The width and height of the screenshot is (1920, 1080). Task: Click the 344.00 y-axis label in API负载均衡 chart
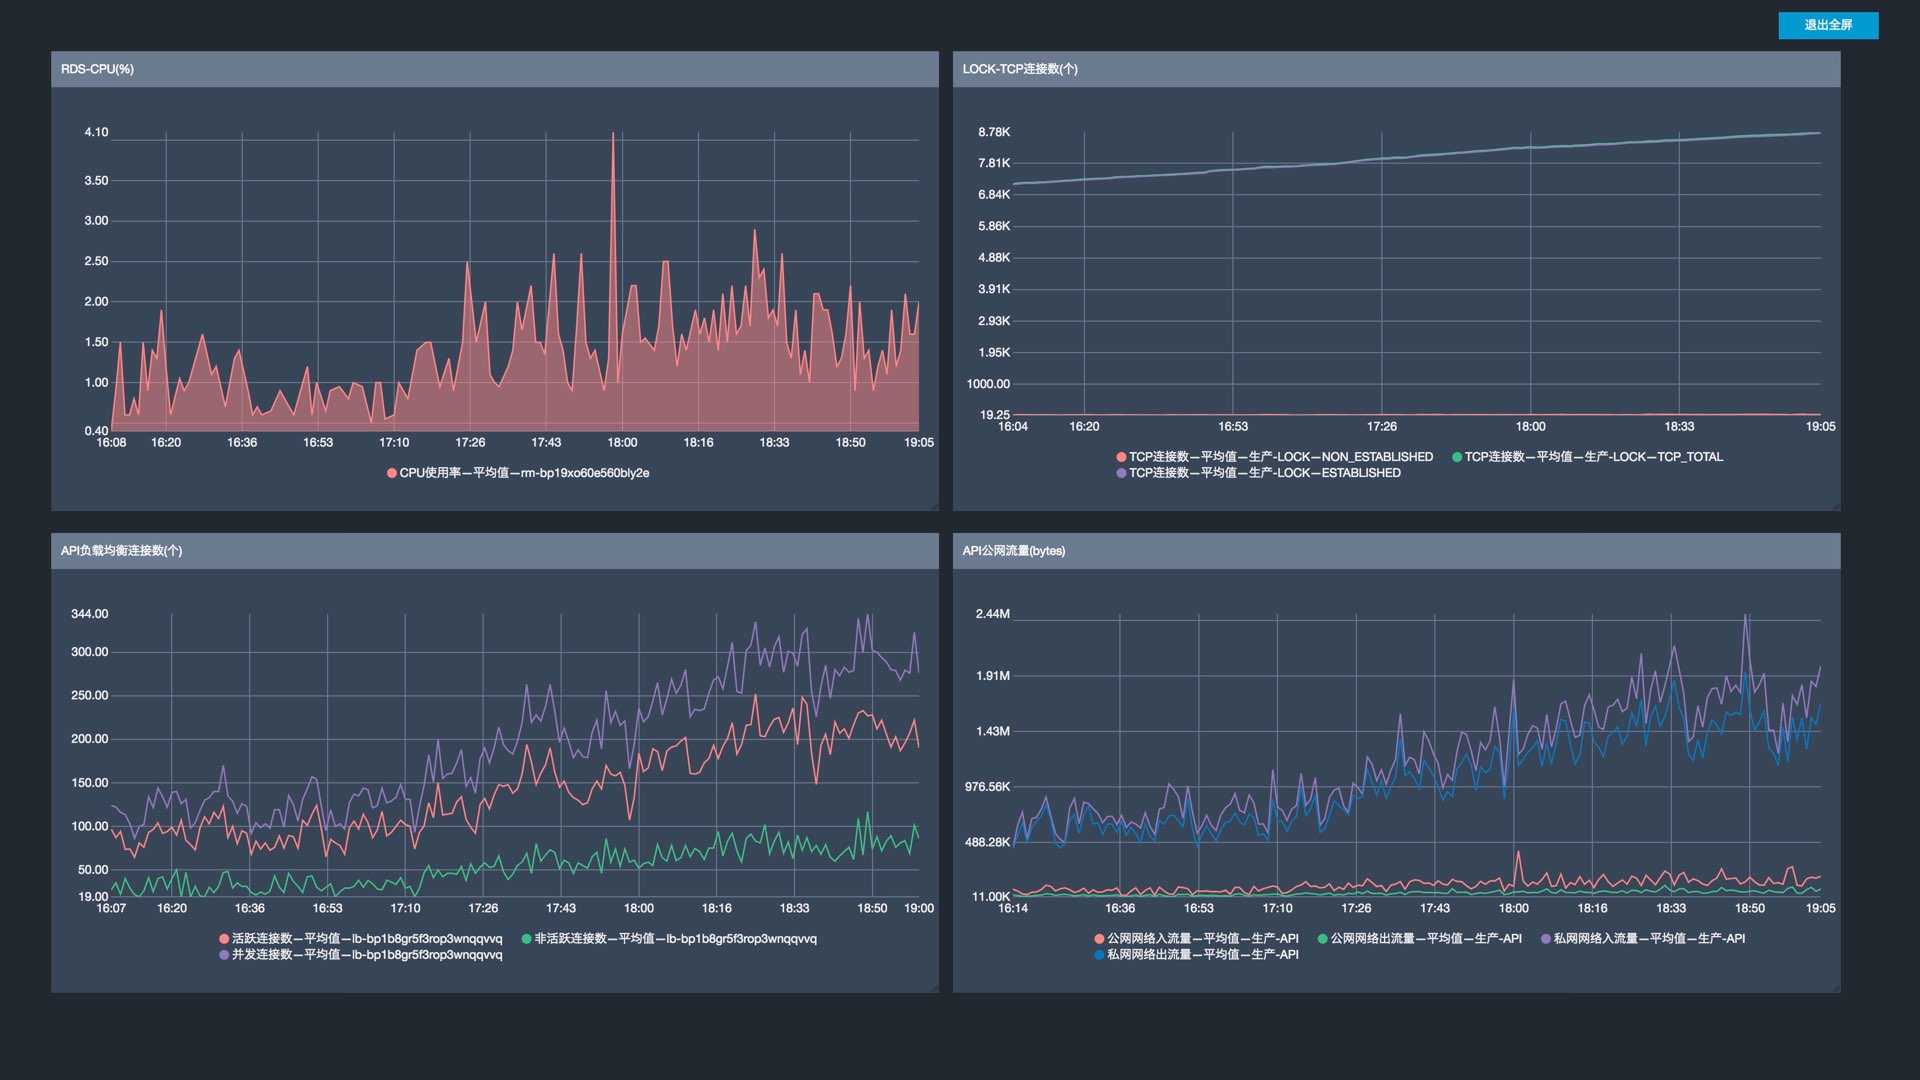pos(89,614)
